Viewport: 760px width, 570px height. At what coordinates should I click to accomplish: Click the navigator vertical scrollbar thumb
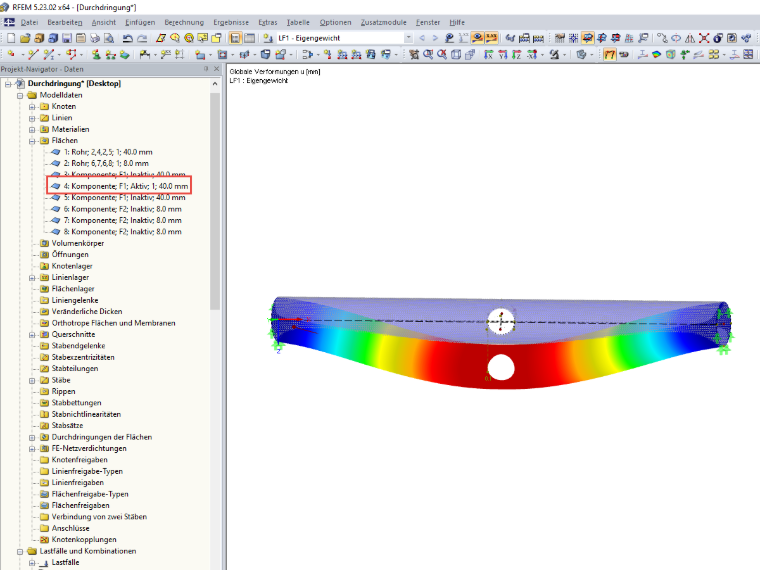(x=215, y=201)
